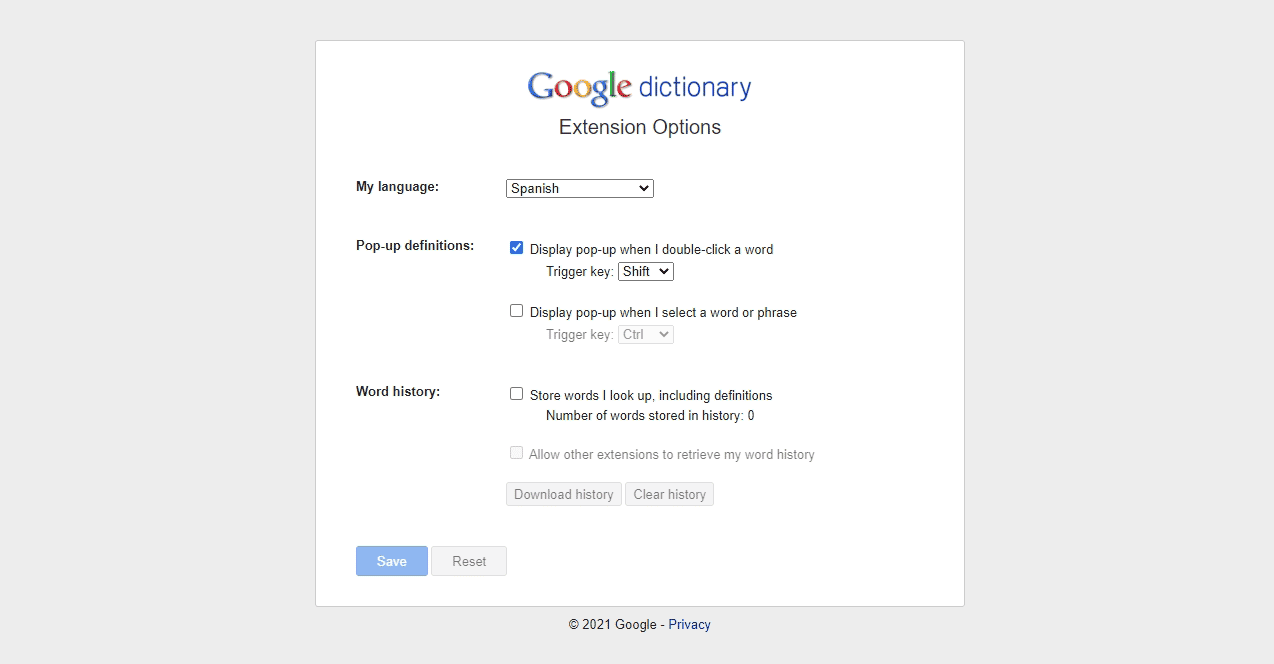This screenshot has height=664, width=1274.
Task: Click the Word history label
Action: tap(398, 391)
